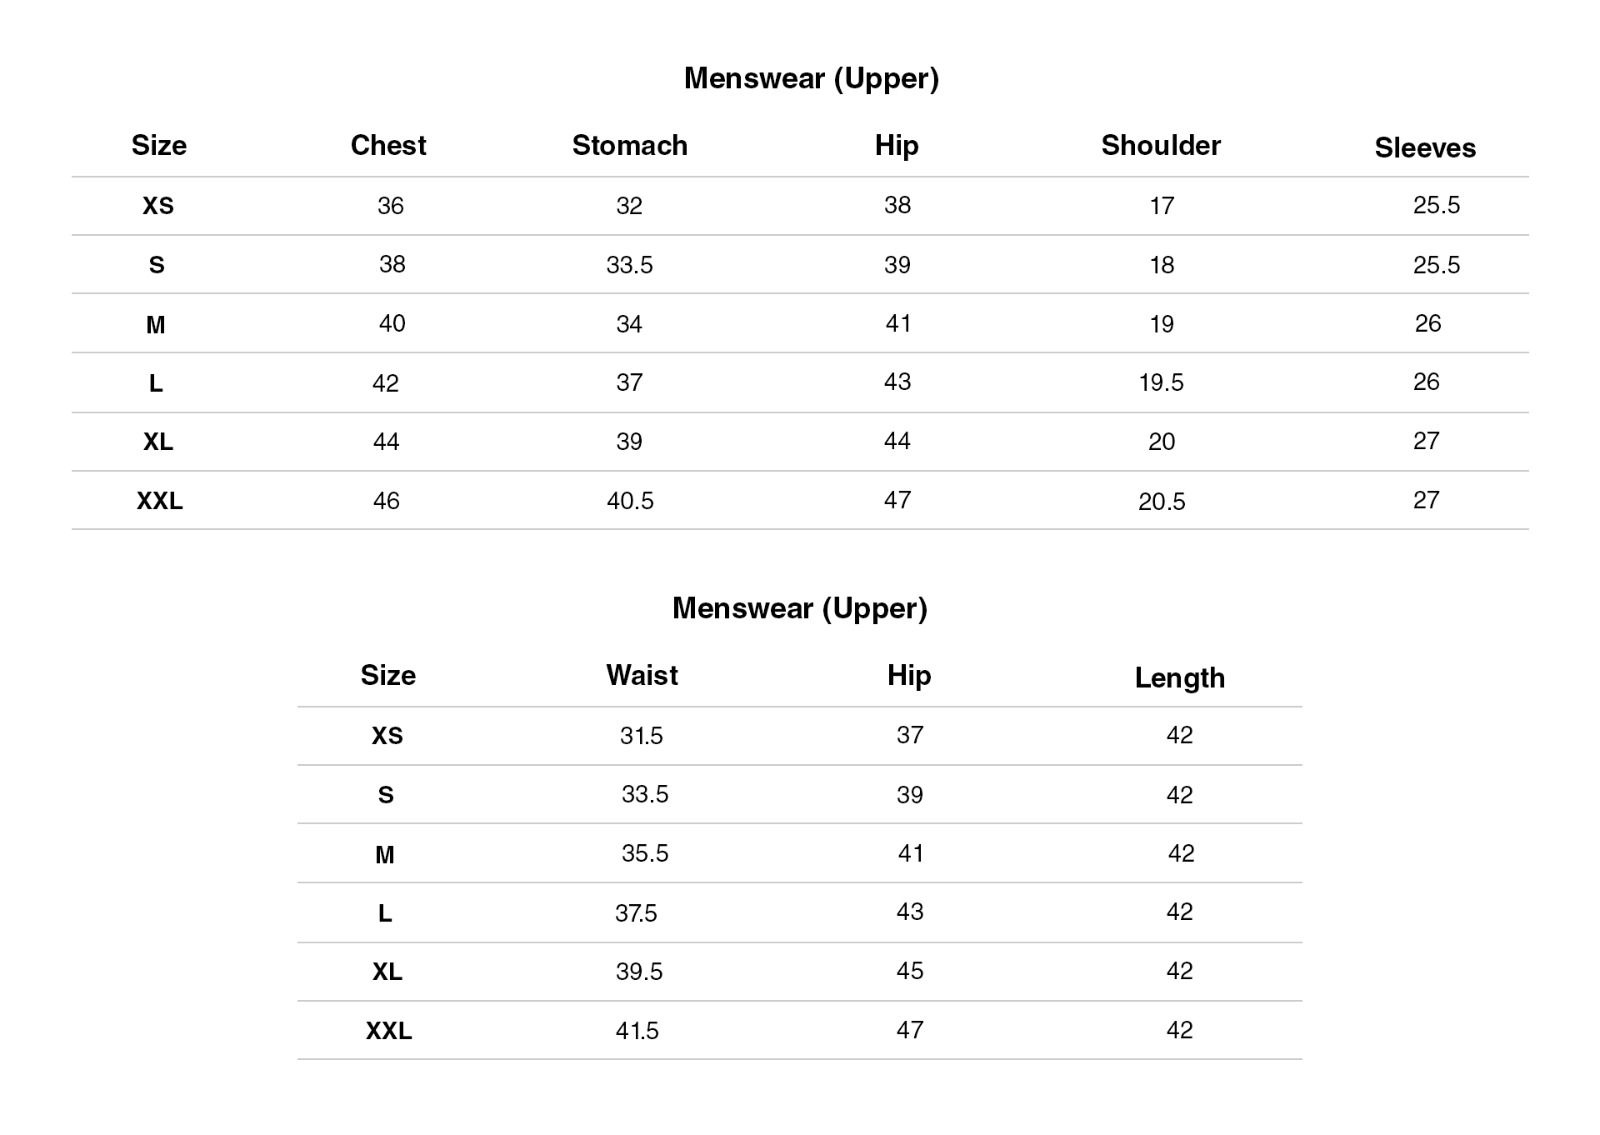Viewport: 1600px width, 1135px height.
Task: Select the Stomach column header
Action: pyautogui.click(x=629, y=146)
